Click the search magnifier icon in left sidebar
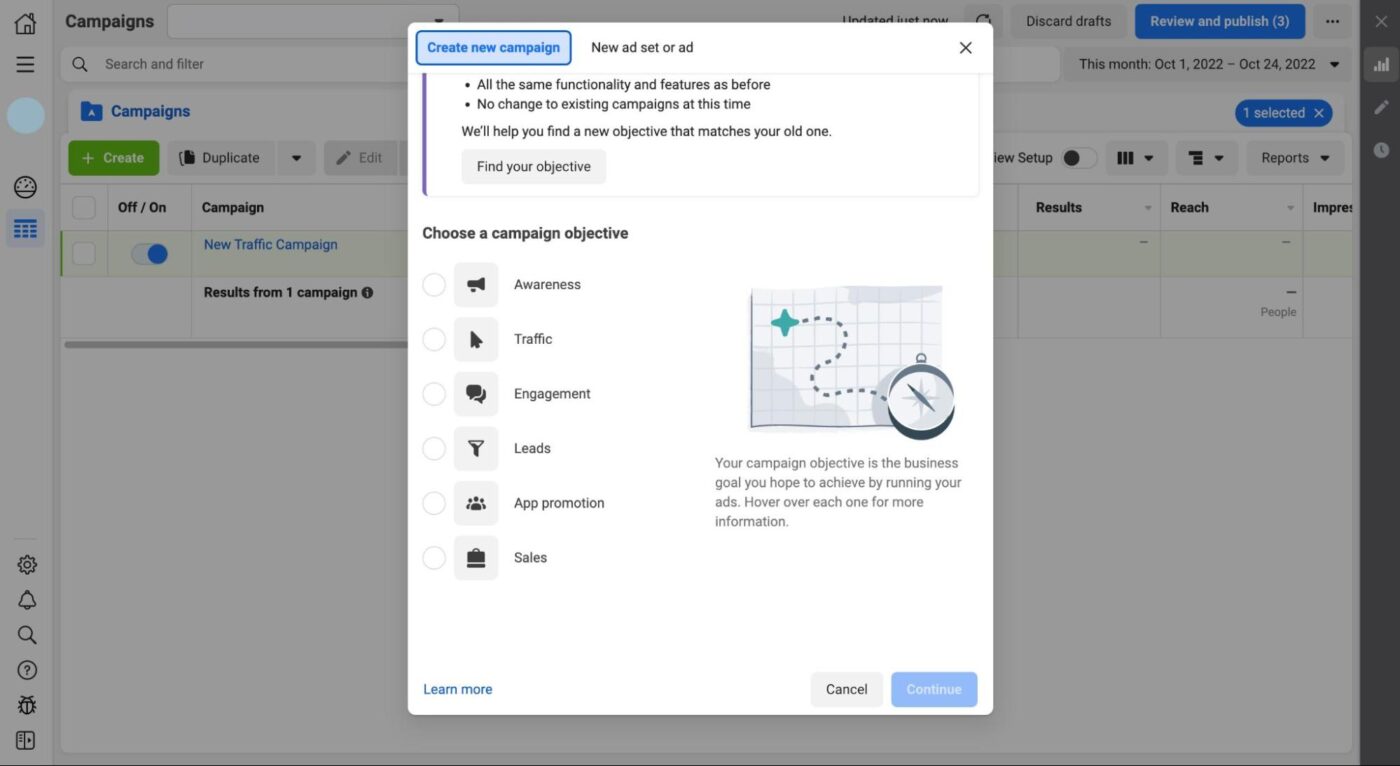This screenshot has width=1400, height=766. tap(25, 634)
